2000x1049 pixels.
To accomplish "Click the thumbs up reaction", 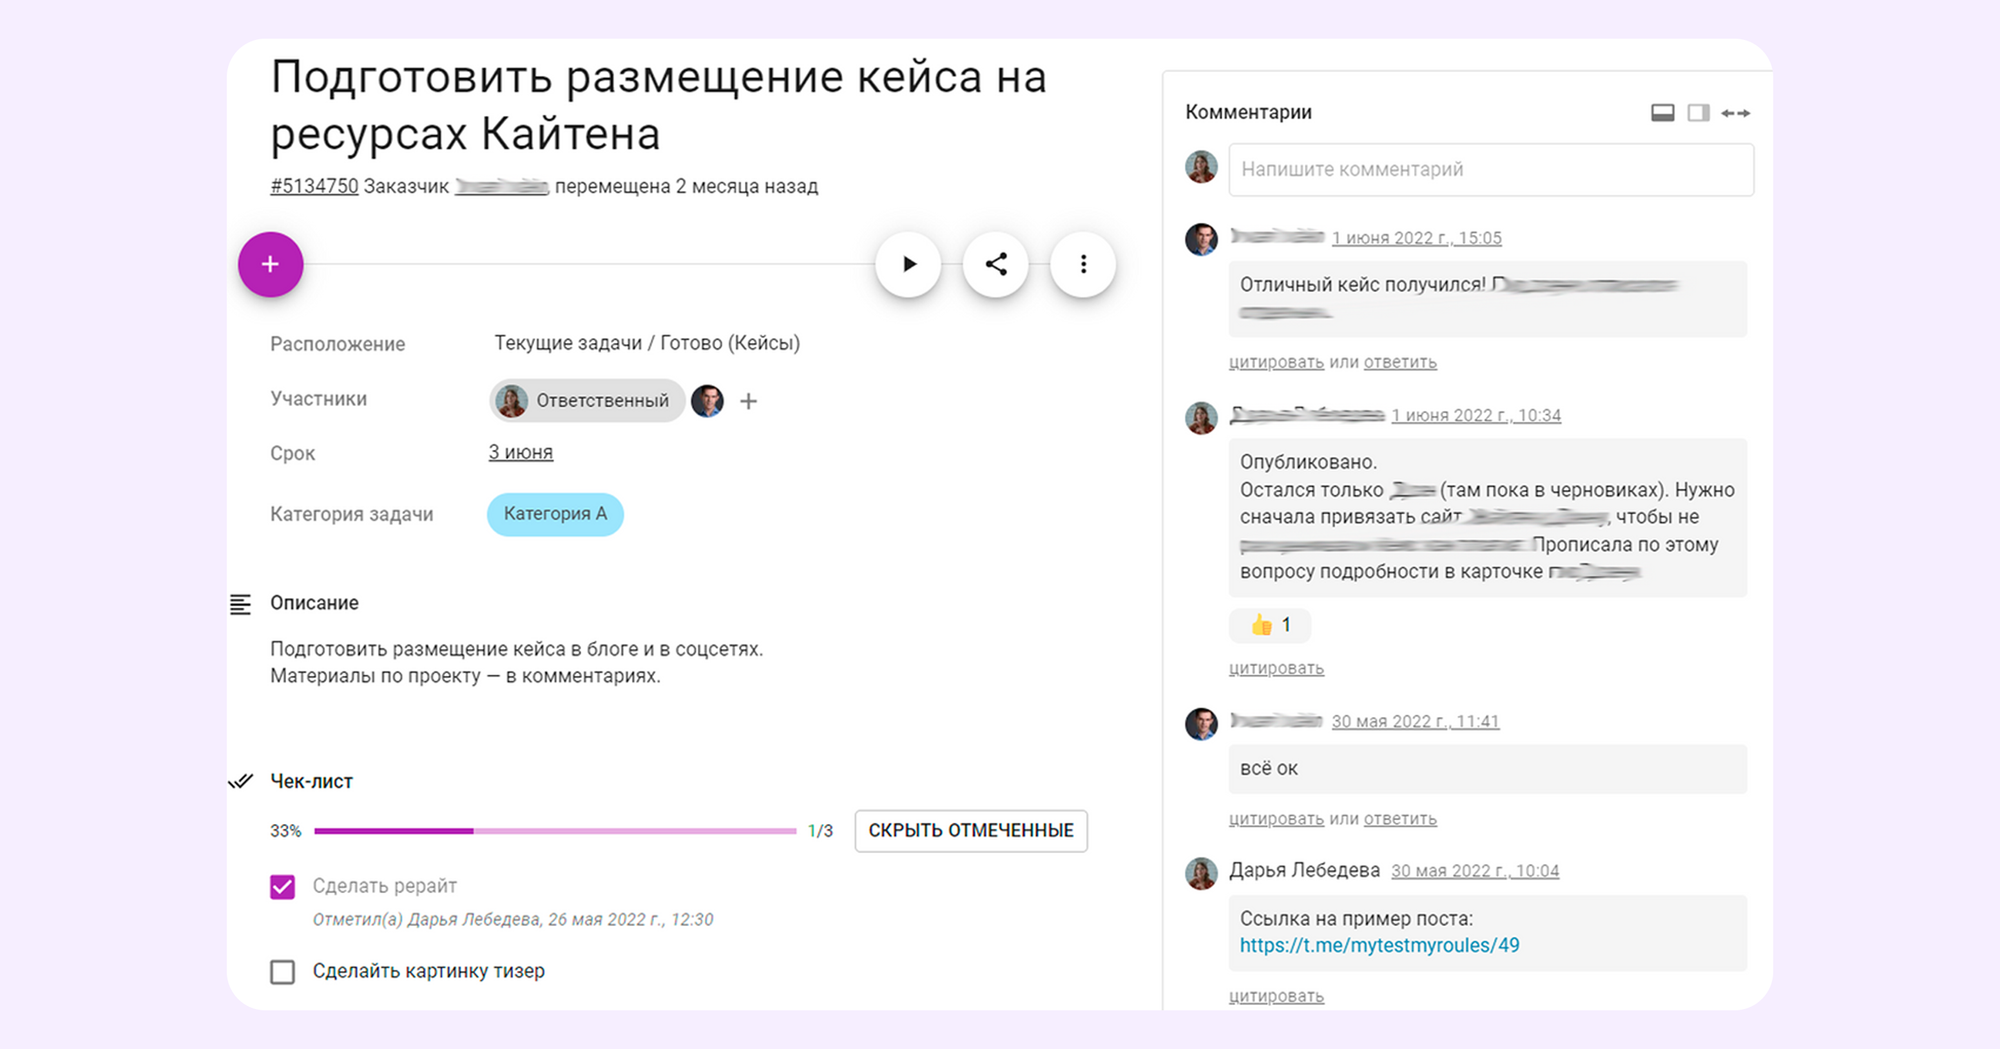I will 1269,625.
